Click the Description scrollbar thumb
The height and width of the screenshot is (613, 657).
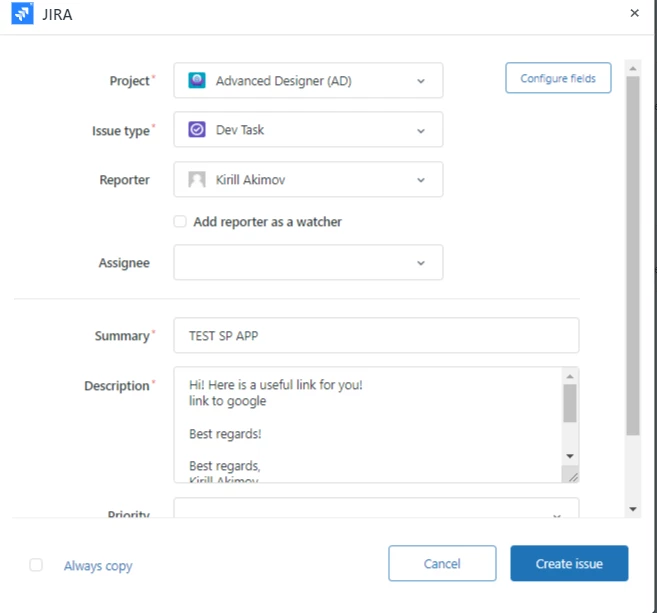pos(570,403)
